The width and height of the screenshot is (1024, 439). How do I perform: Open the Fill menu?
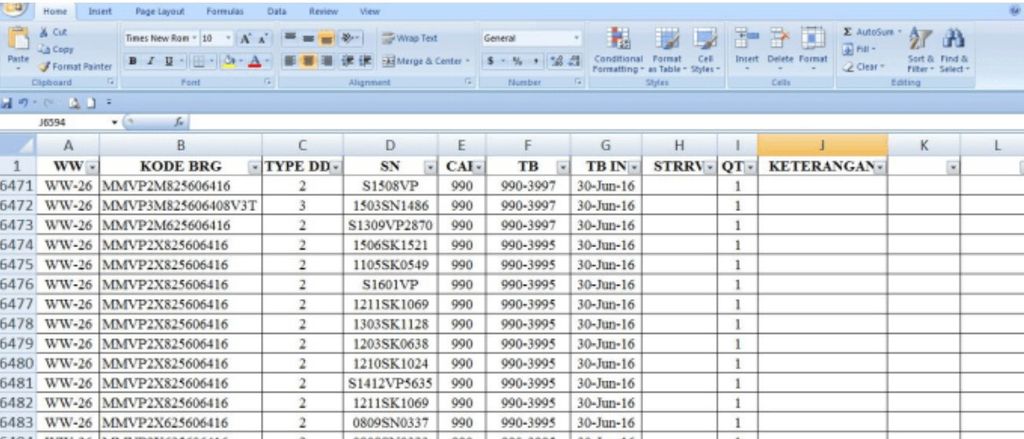coord(857,49)
